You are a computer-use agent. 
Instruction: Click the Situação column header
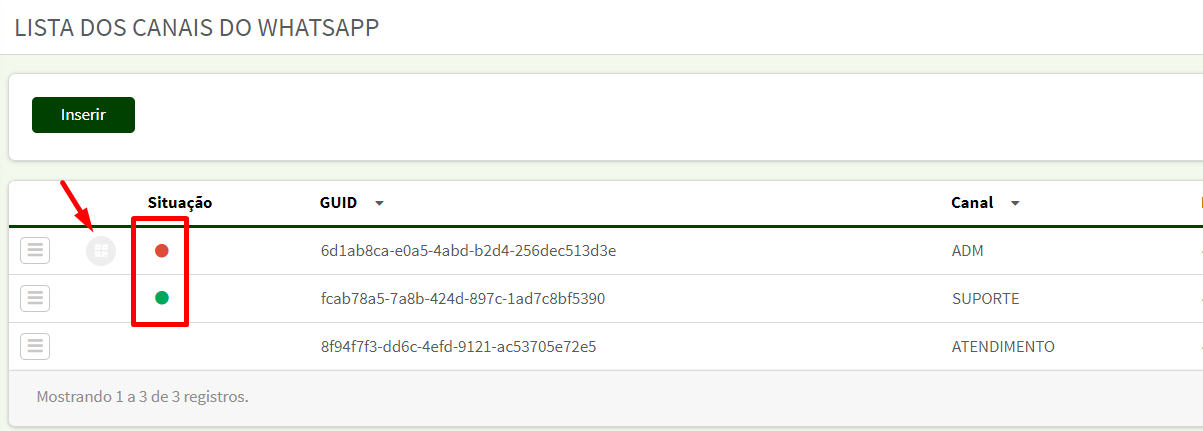click(180, 202)
